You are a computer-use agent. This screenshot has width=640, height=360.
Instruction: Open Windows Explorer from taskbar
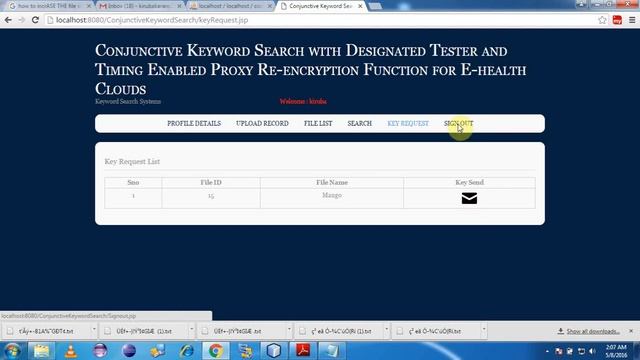click(x=42, y=351)
